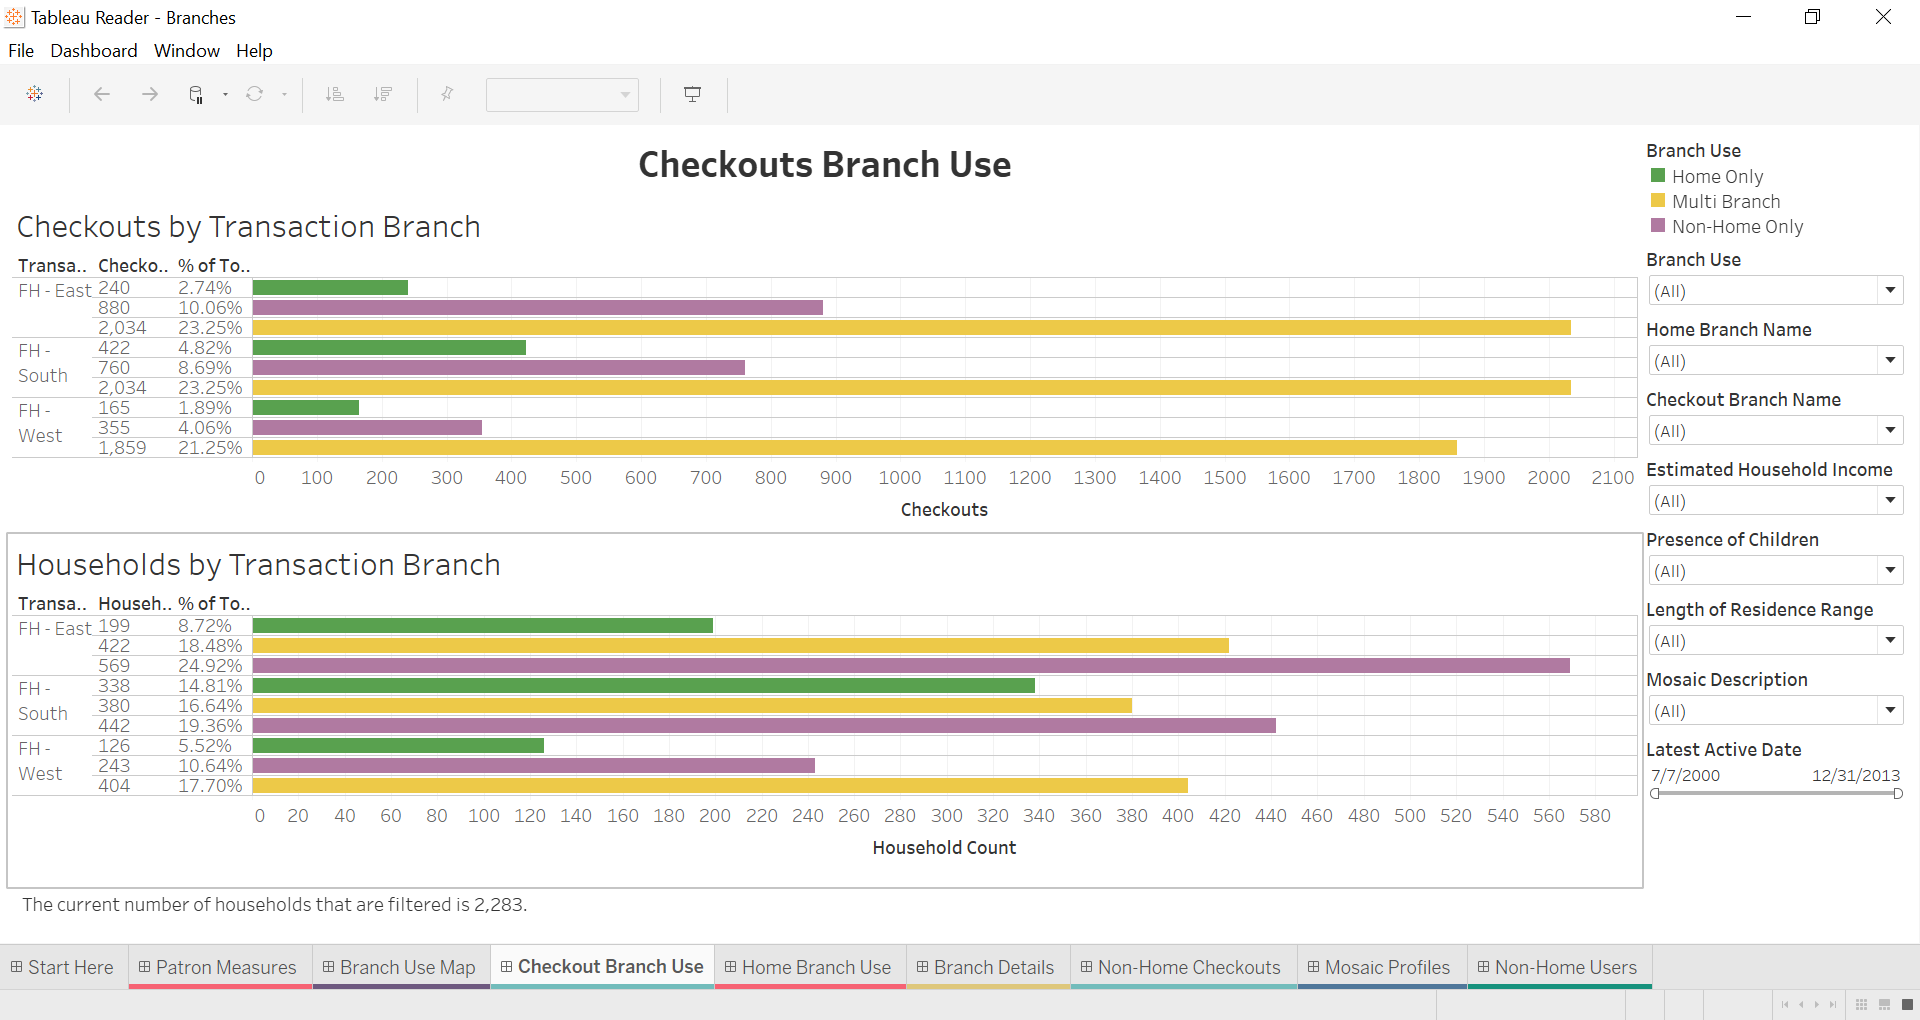The height and width of the screenshot is (1020, 1920).
Task: Click the 'Checko..' column header
Action: [132, 266]
